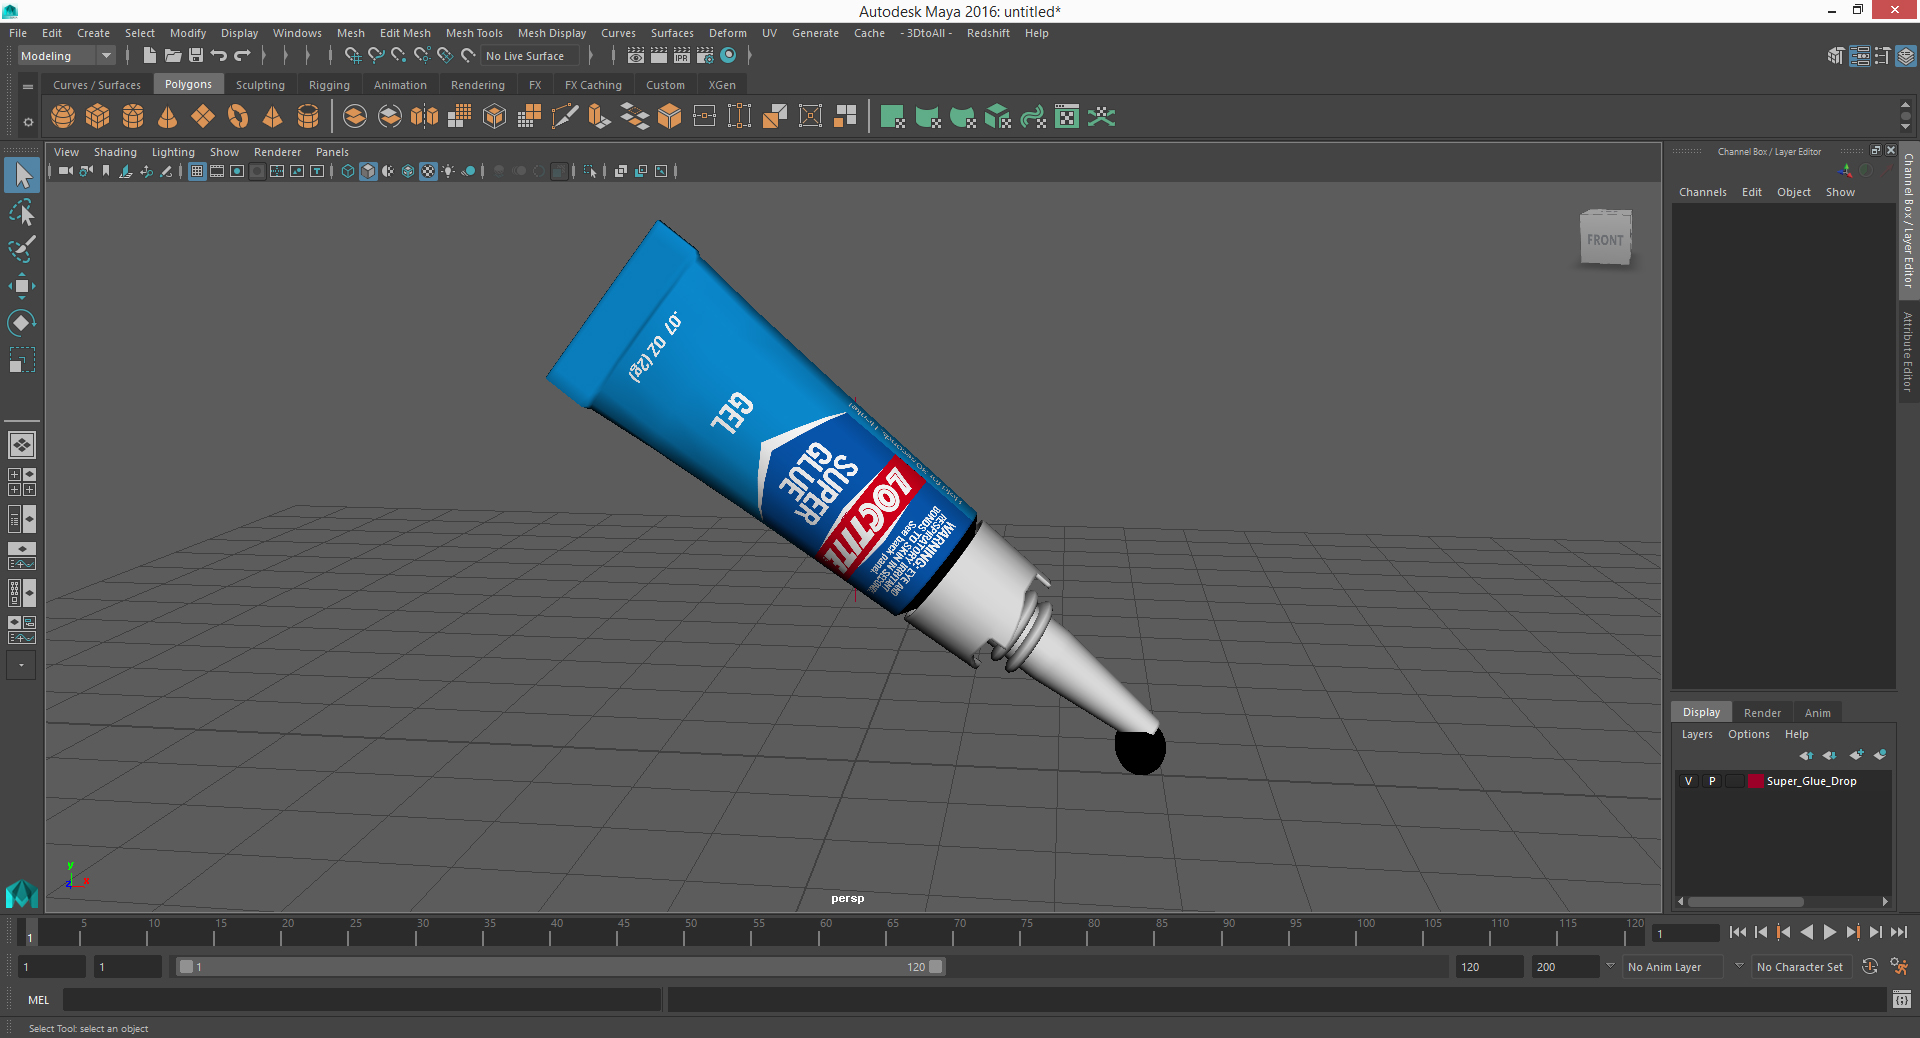Viewport: 1920px width, 1038px height.
Task: Click the New Scene icon
Action: tap(149, 56)
